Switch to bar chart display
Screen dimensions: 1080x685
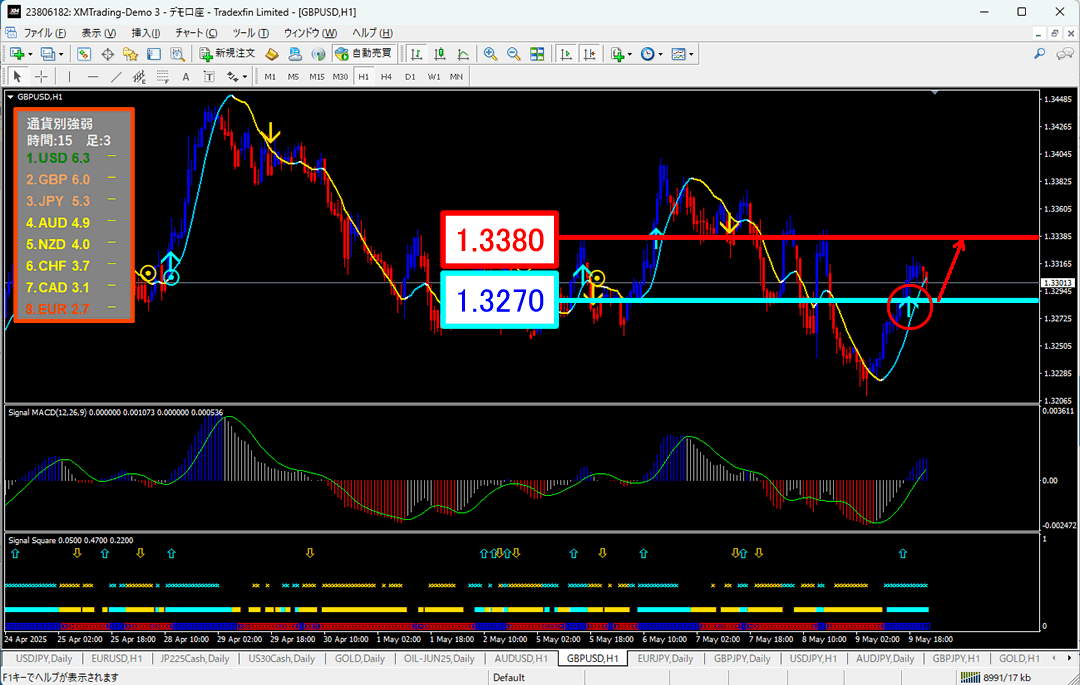click(416, 54)
